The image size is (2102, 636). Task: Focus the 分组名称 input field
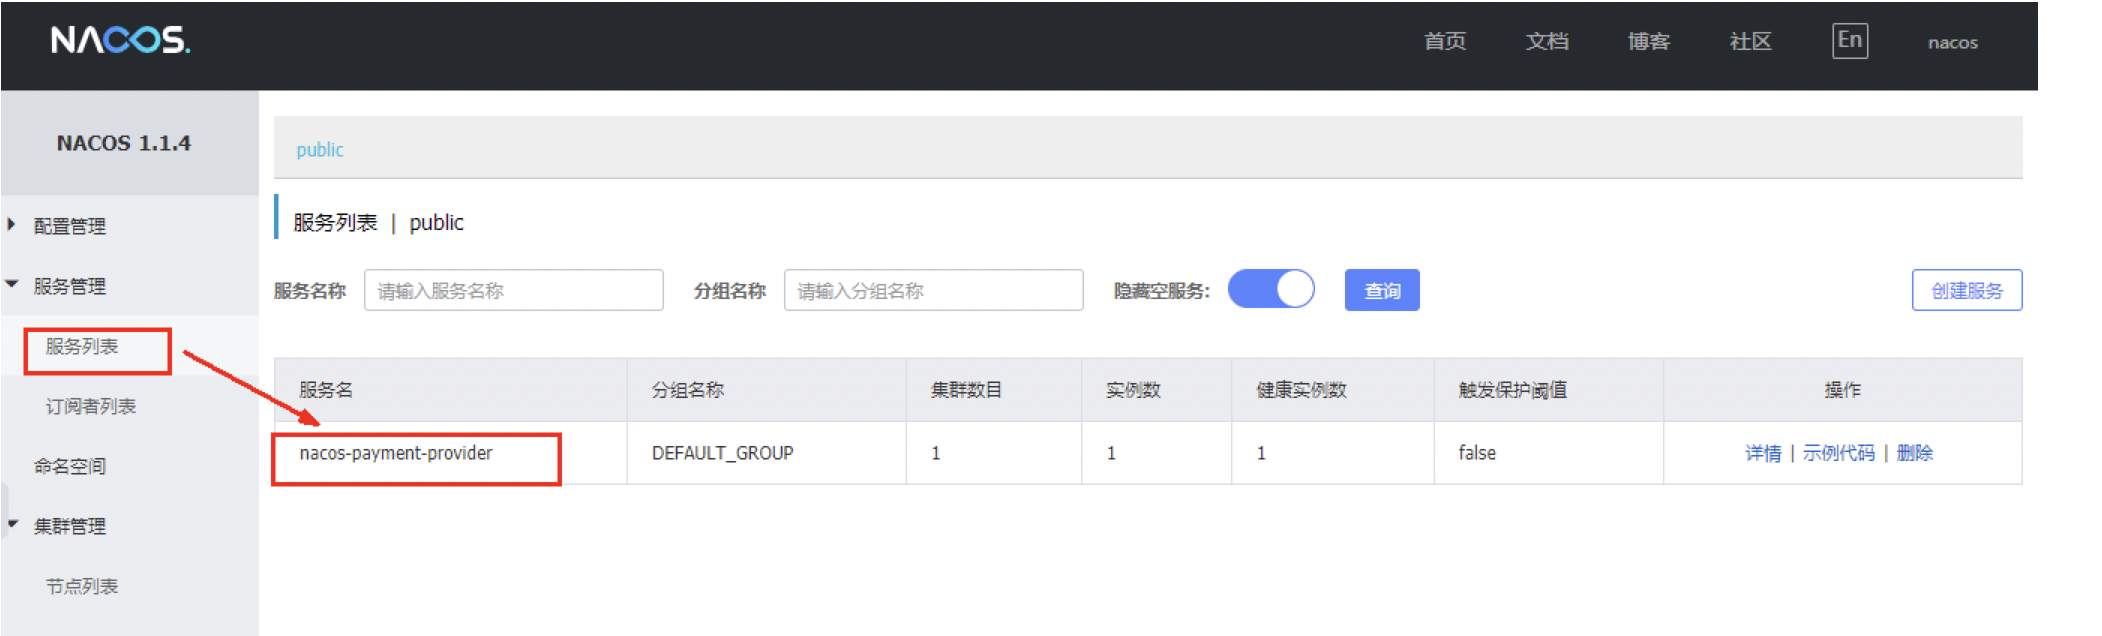click(x=933, y=291)
